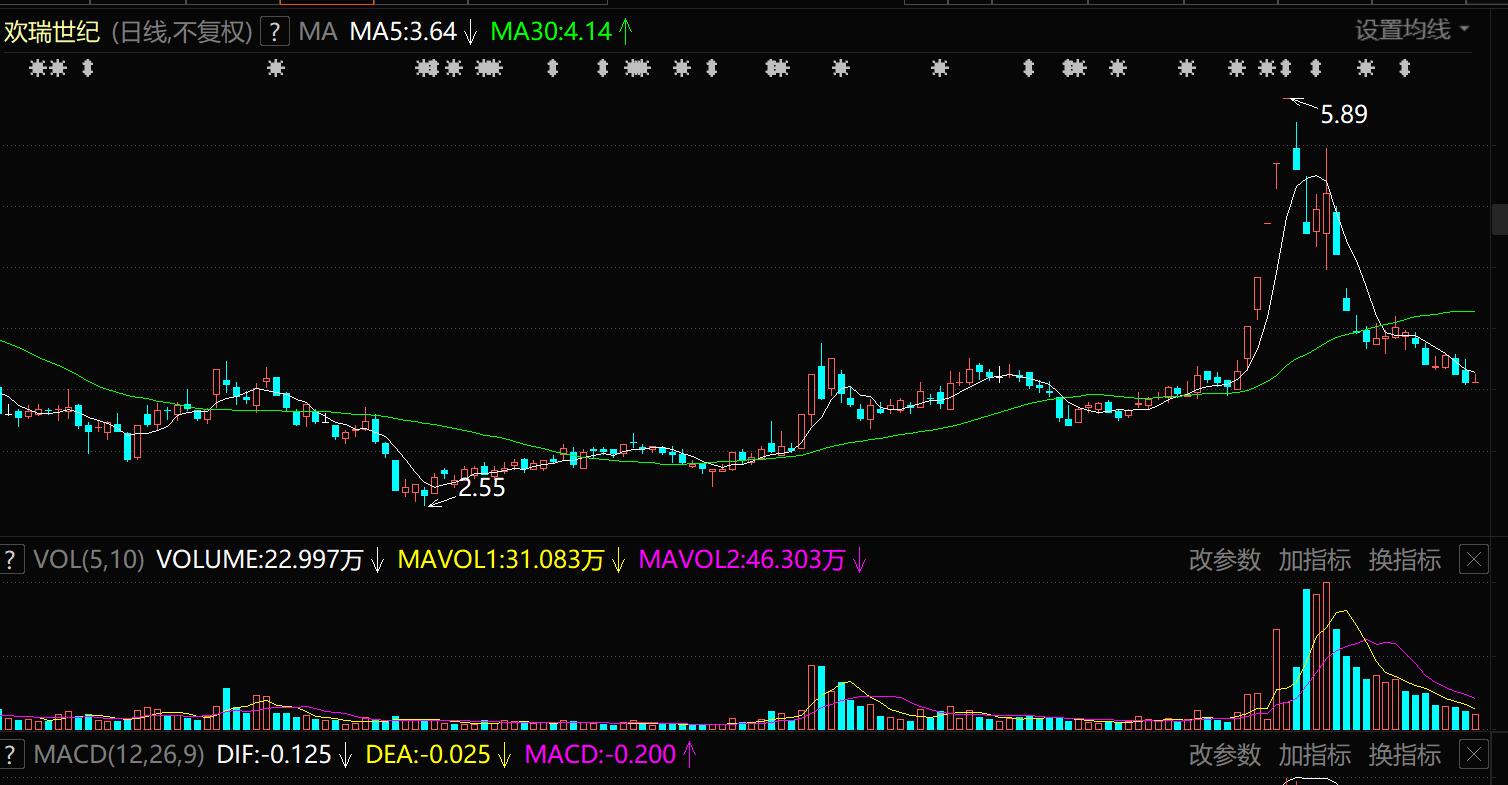Screen dimensions: 1508x785
Task: Click the rightmost up-down arrow event marker
Action: (x=1404, y=68)
